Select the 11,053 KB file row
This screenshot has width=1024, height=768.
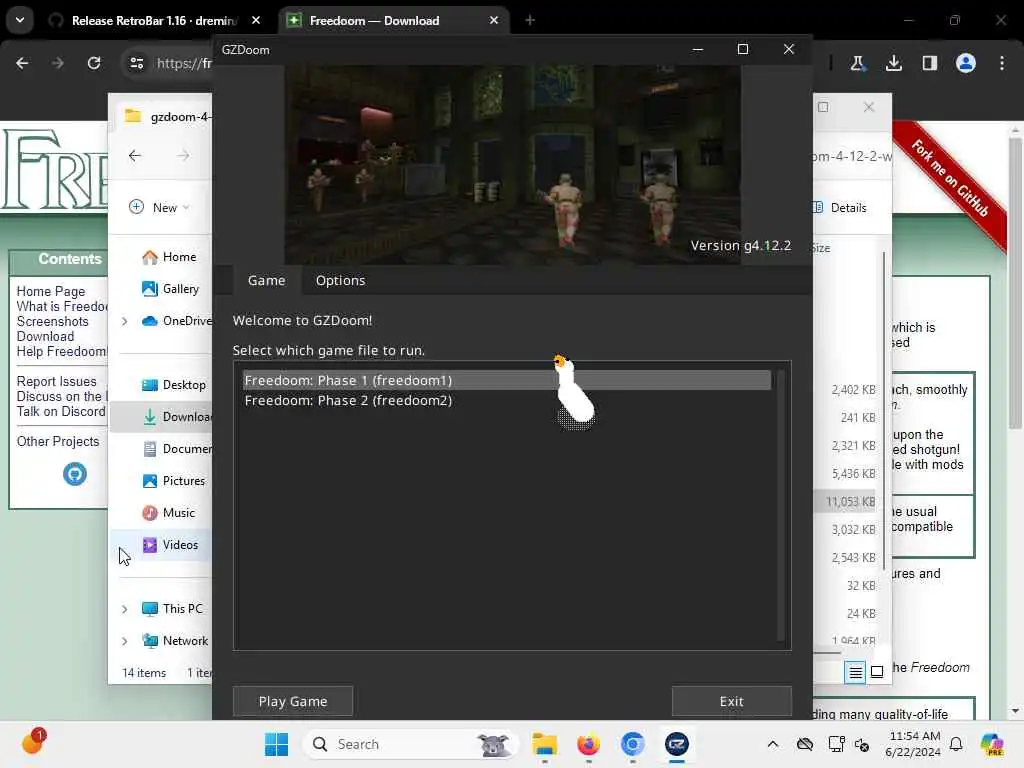coord(846,502)
